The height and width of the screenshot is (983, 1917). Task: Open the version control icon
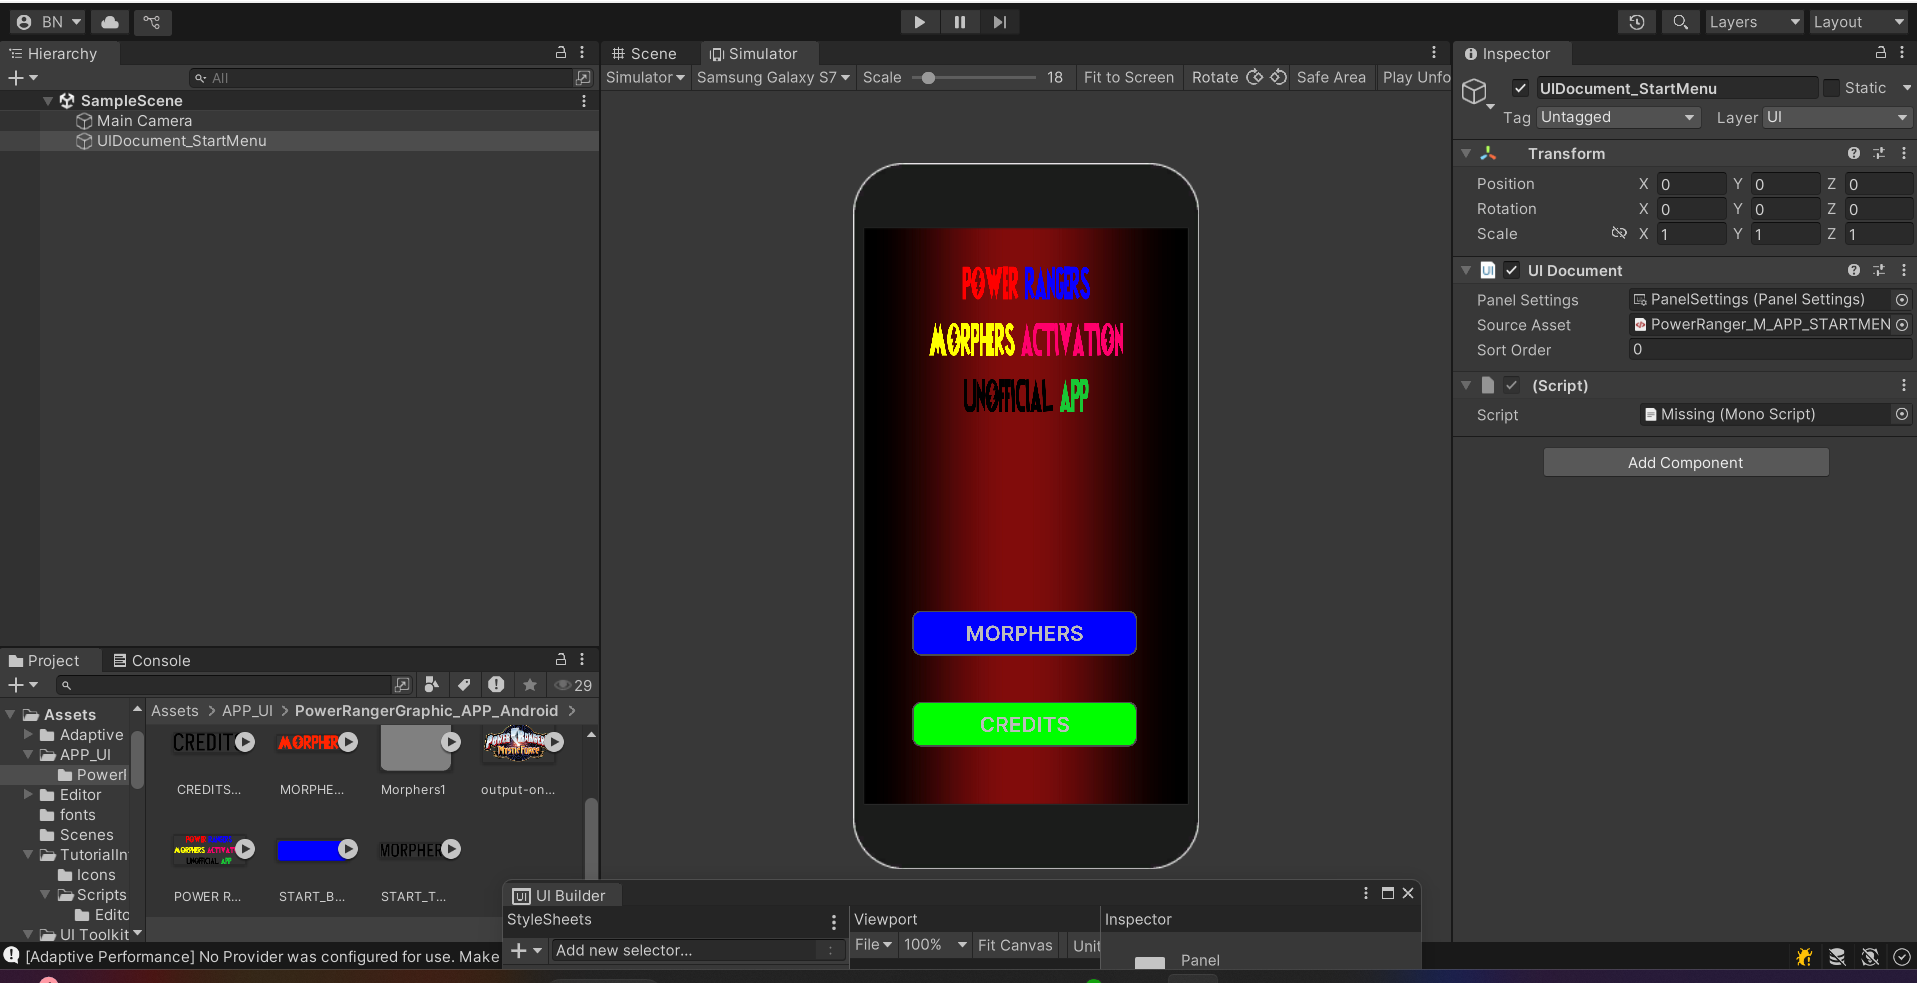tap(152, 22)
